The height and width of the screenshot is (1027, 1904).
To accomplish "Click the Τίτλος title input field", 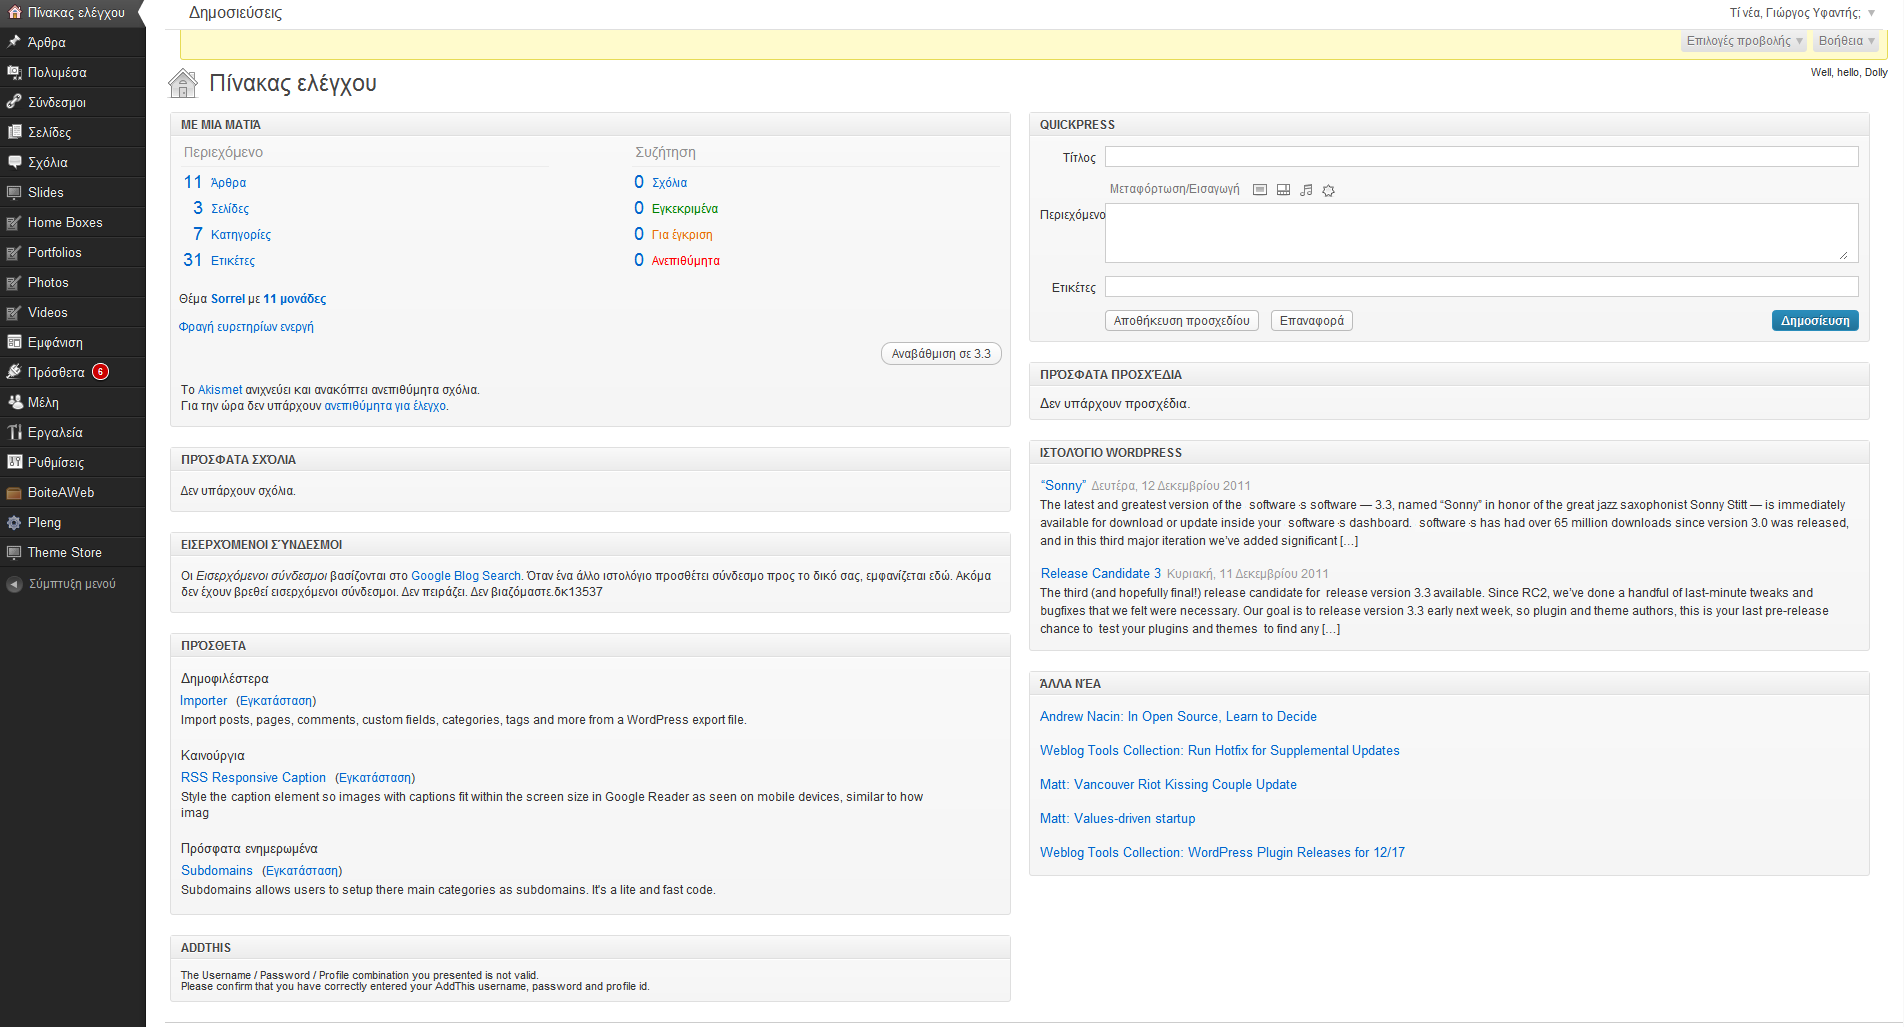I will coord(1481,157).
